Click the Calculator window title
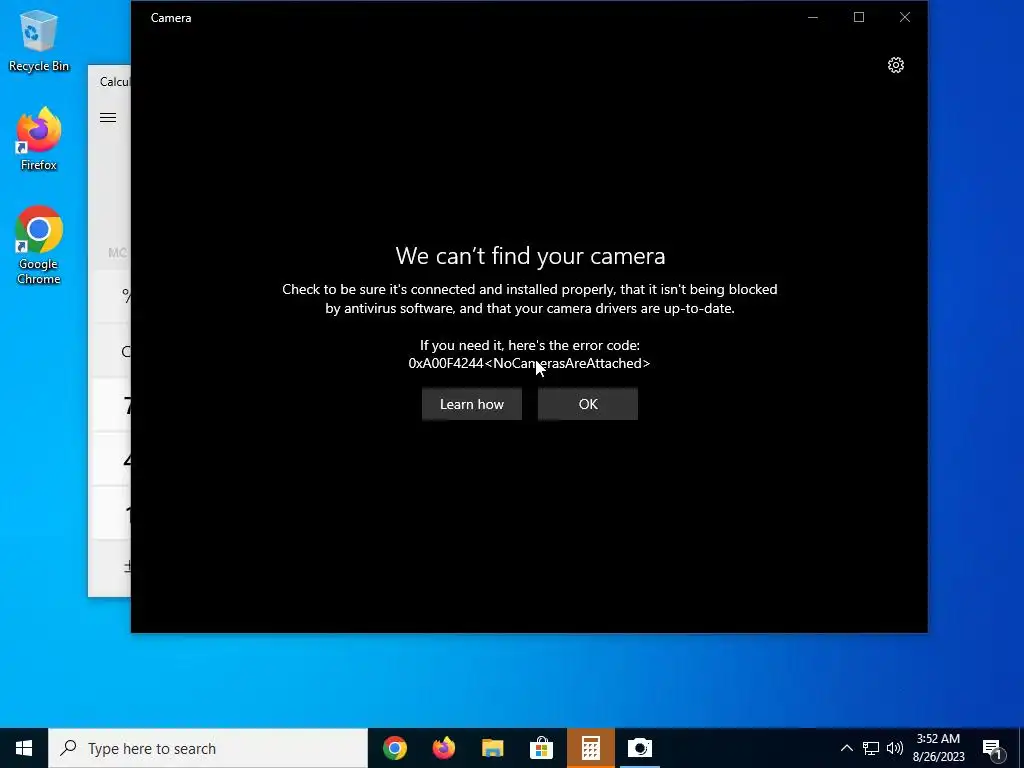Viewport: 1024px width, 768px height. [x=115, y=82]
